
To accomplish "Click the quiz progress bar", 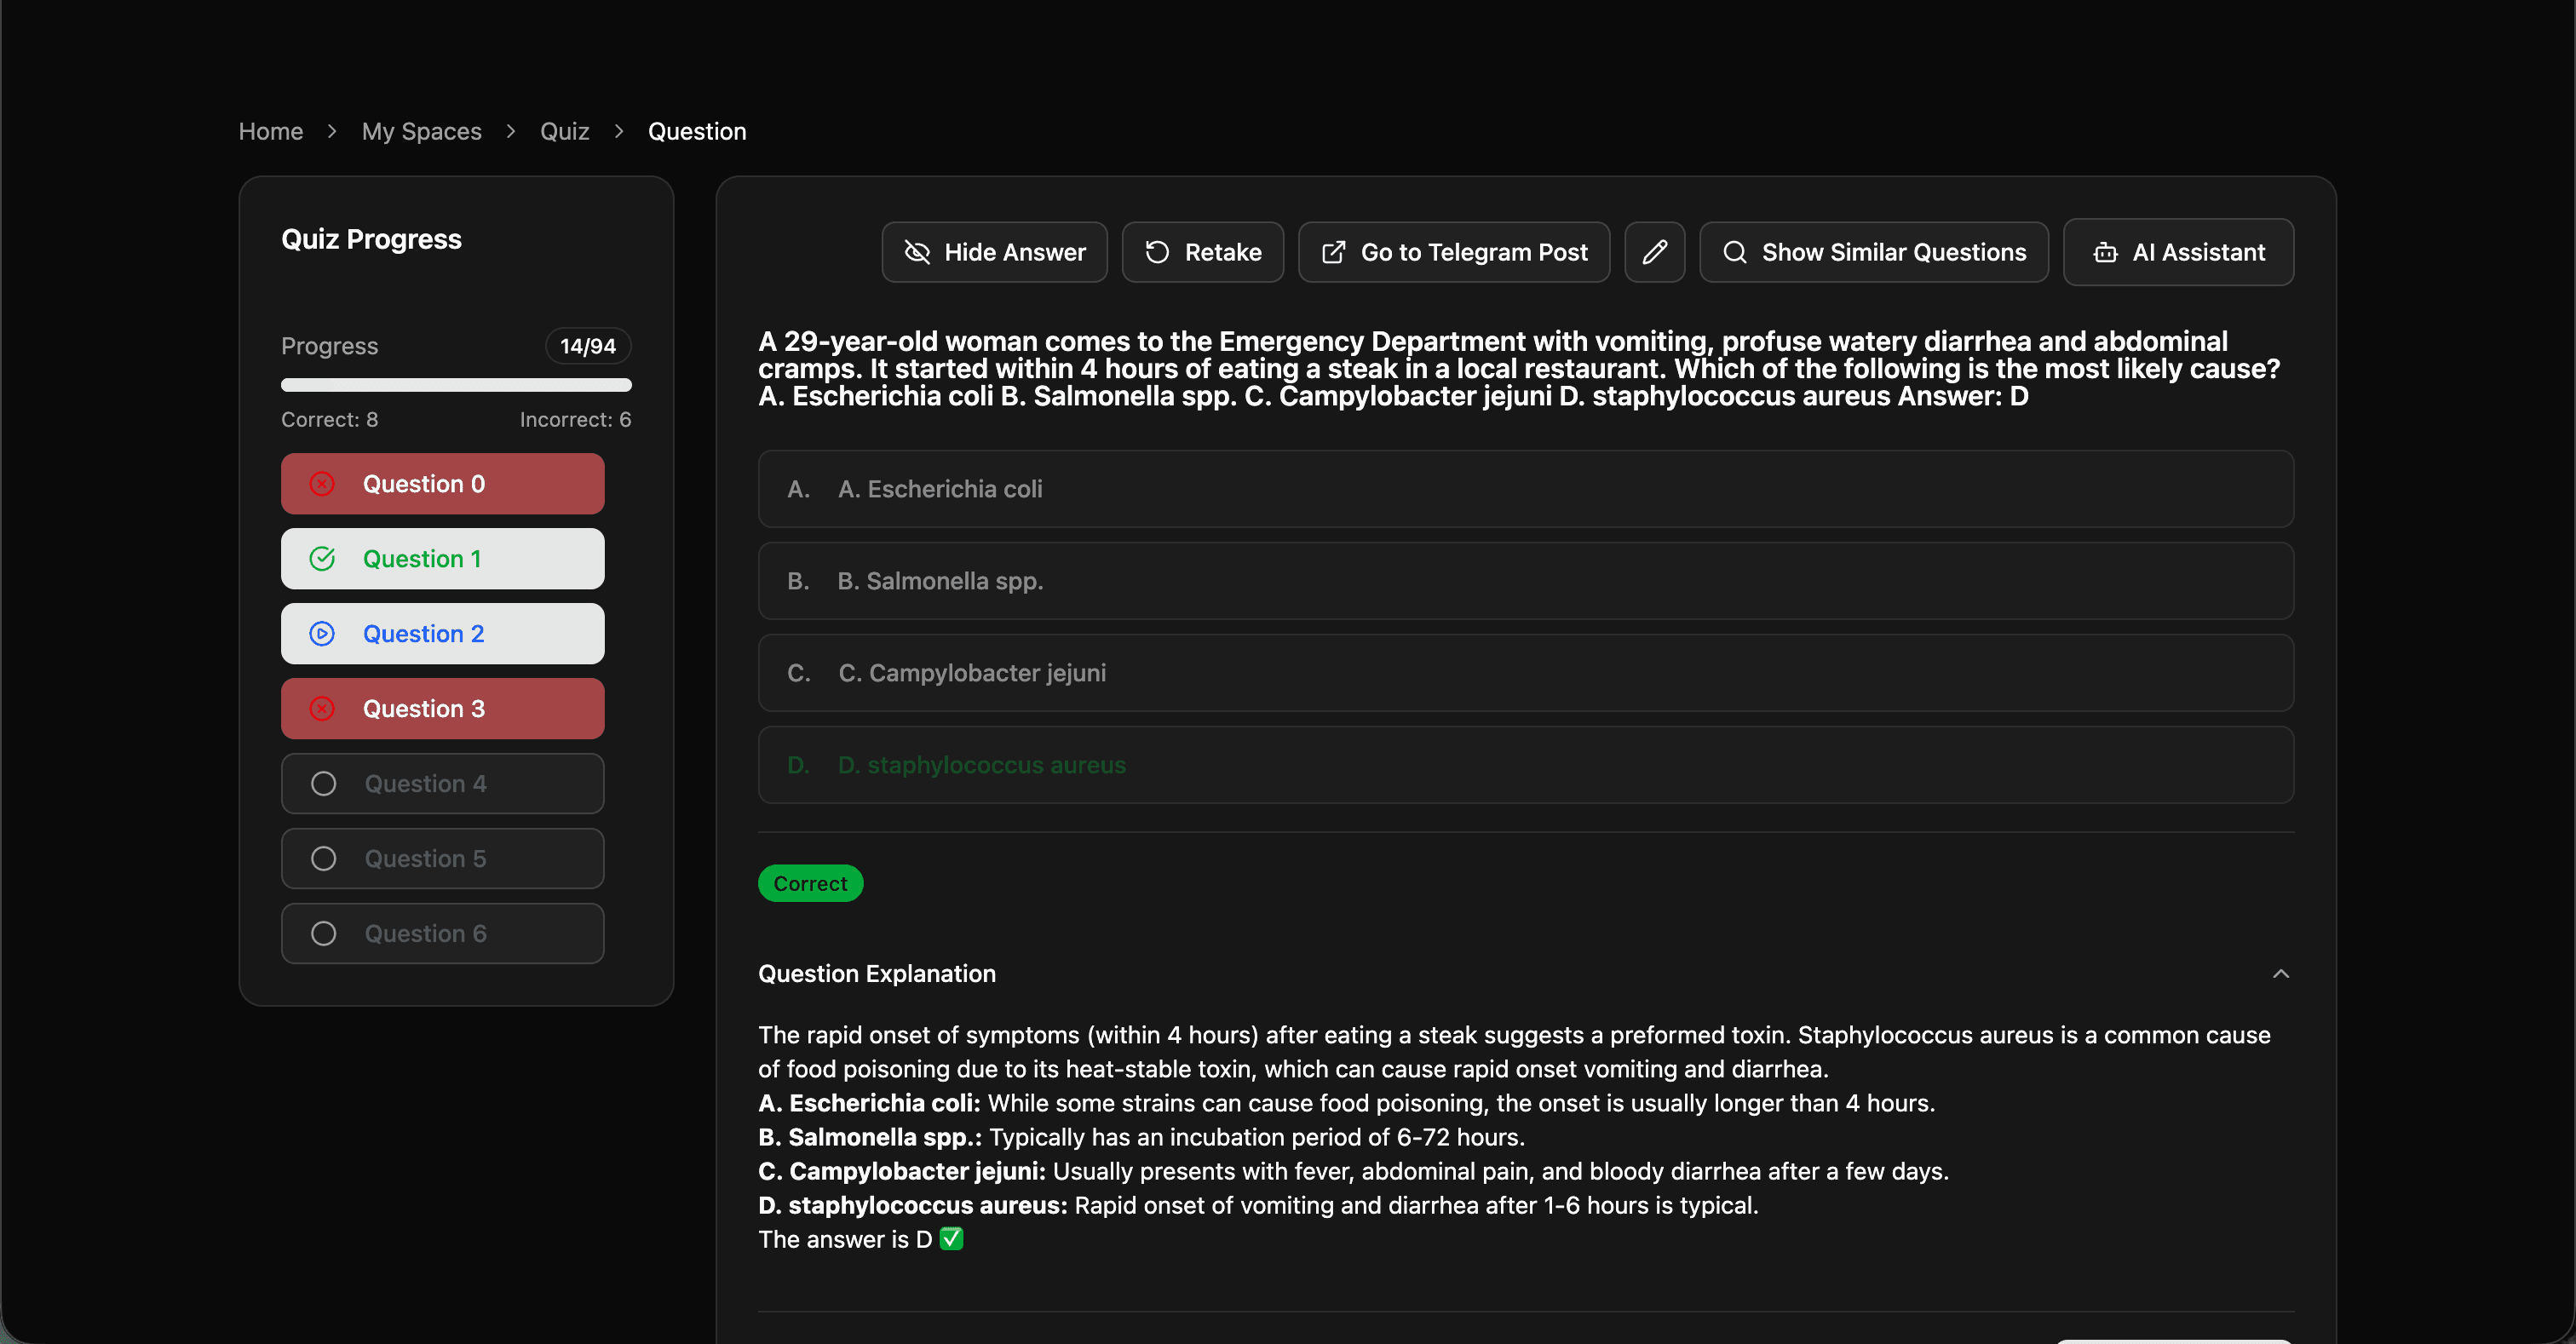I will pyautogui.click(x=456, y=385).
